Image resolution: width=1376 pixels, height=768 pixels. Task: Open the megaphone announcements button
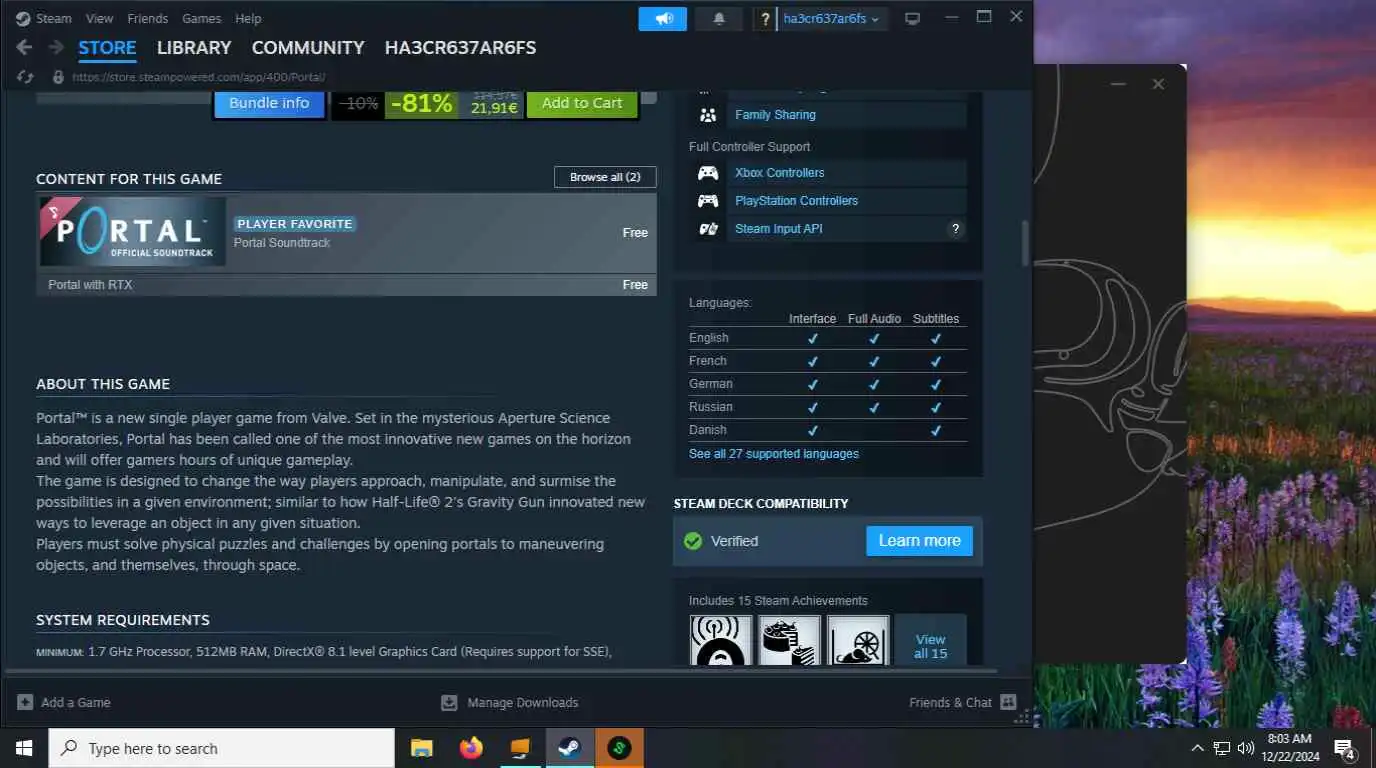click(x=663, y=18)
